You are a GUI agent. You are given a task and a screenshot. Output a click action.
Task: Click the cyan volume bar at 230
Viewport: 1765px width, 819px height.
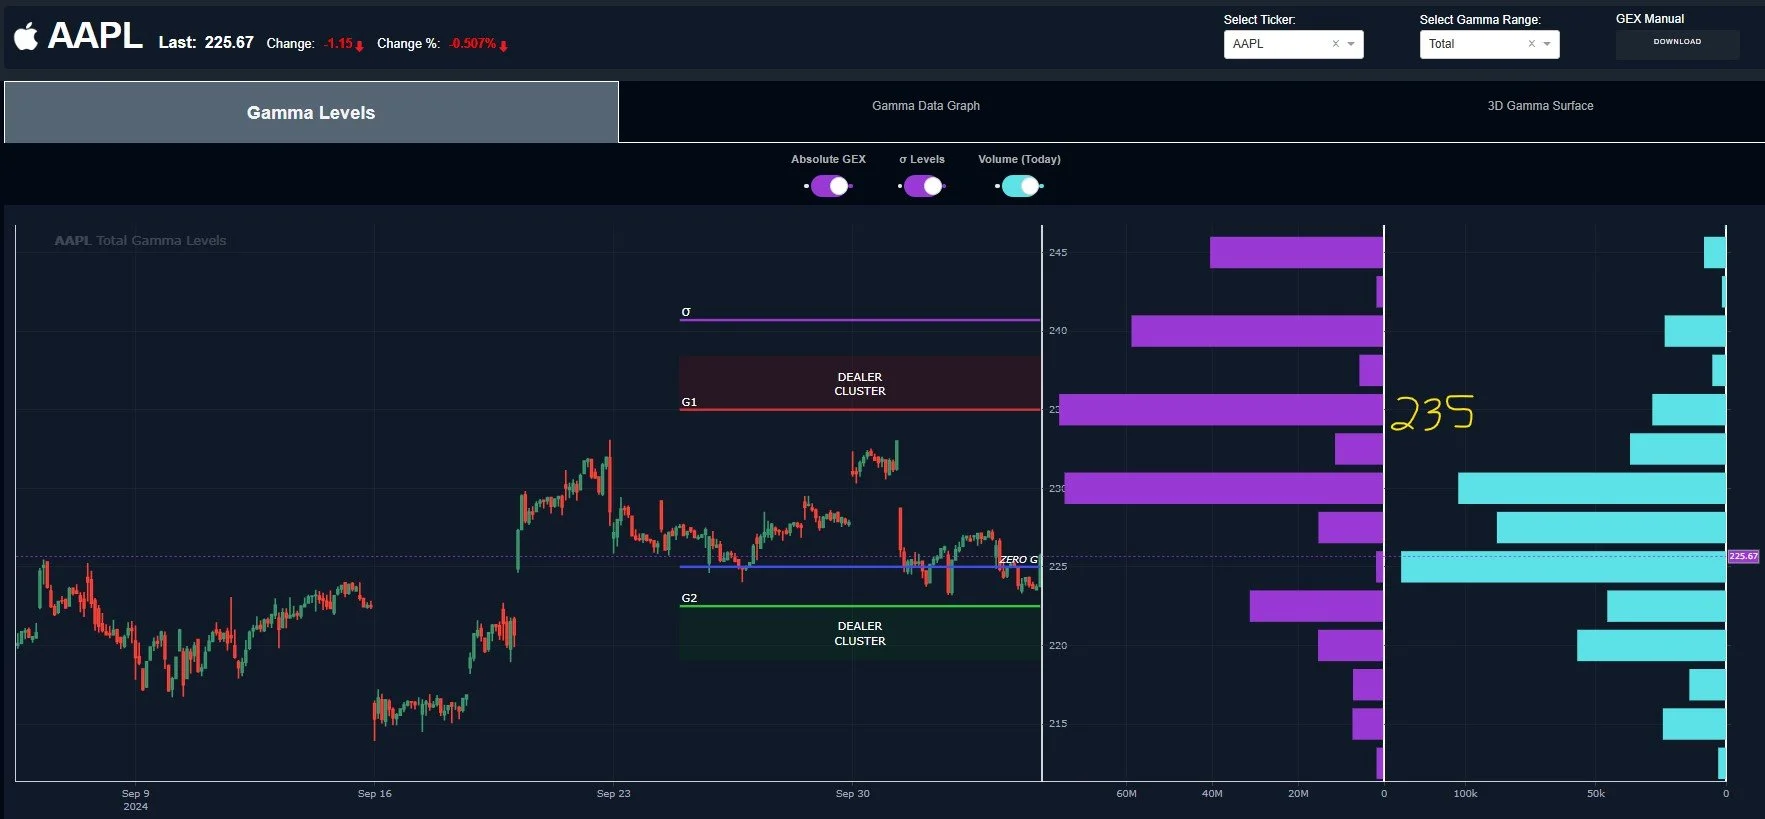point(1592,488)
